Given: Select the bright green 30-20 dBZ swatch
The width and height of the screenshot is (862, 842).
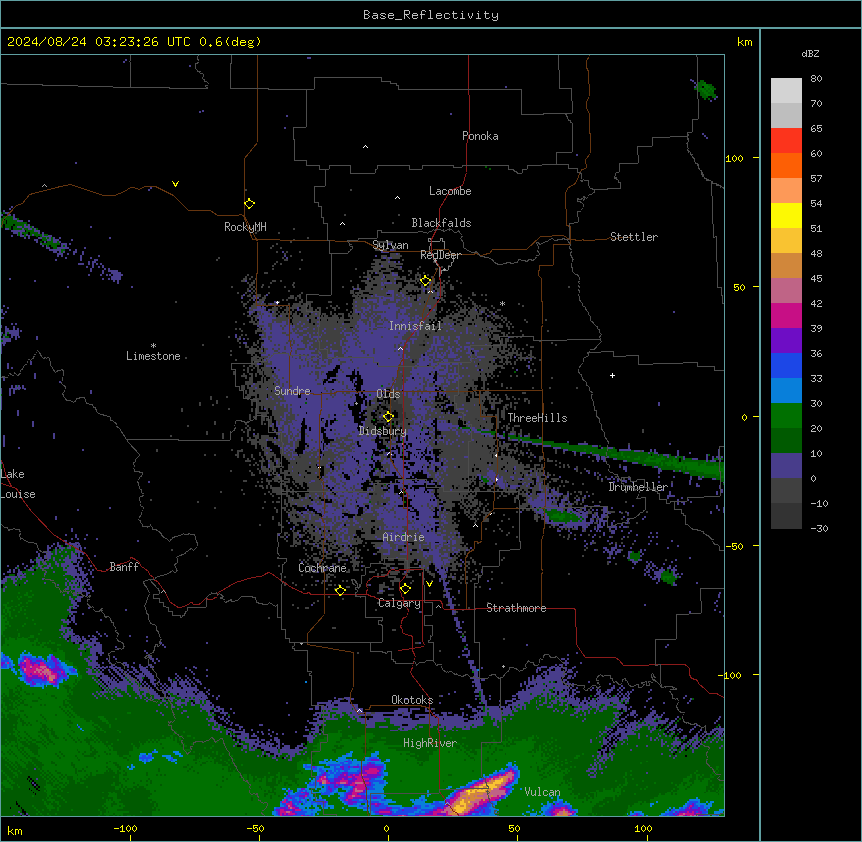Looking at the screenshot, I should [x=786, y=416].
